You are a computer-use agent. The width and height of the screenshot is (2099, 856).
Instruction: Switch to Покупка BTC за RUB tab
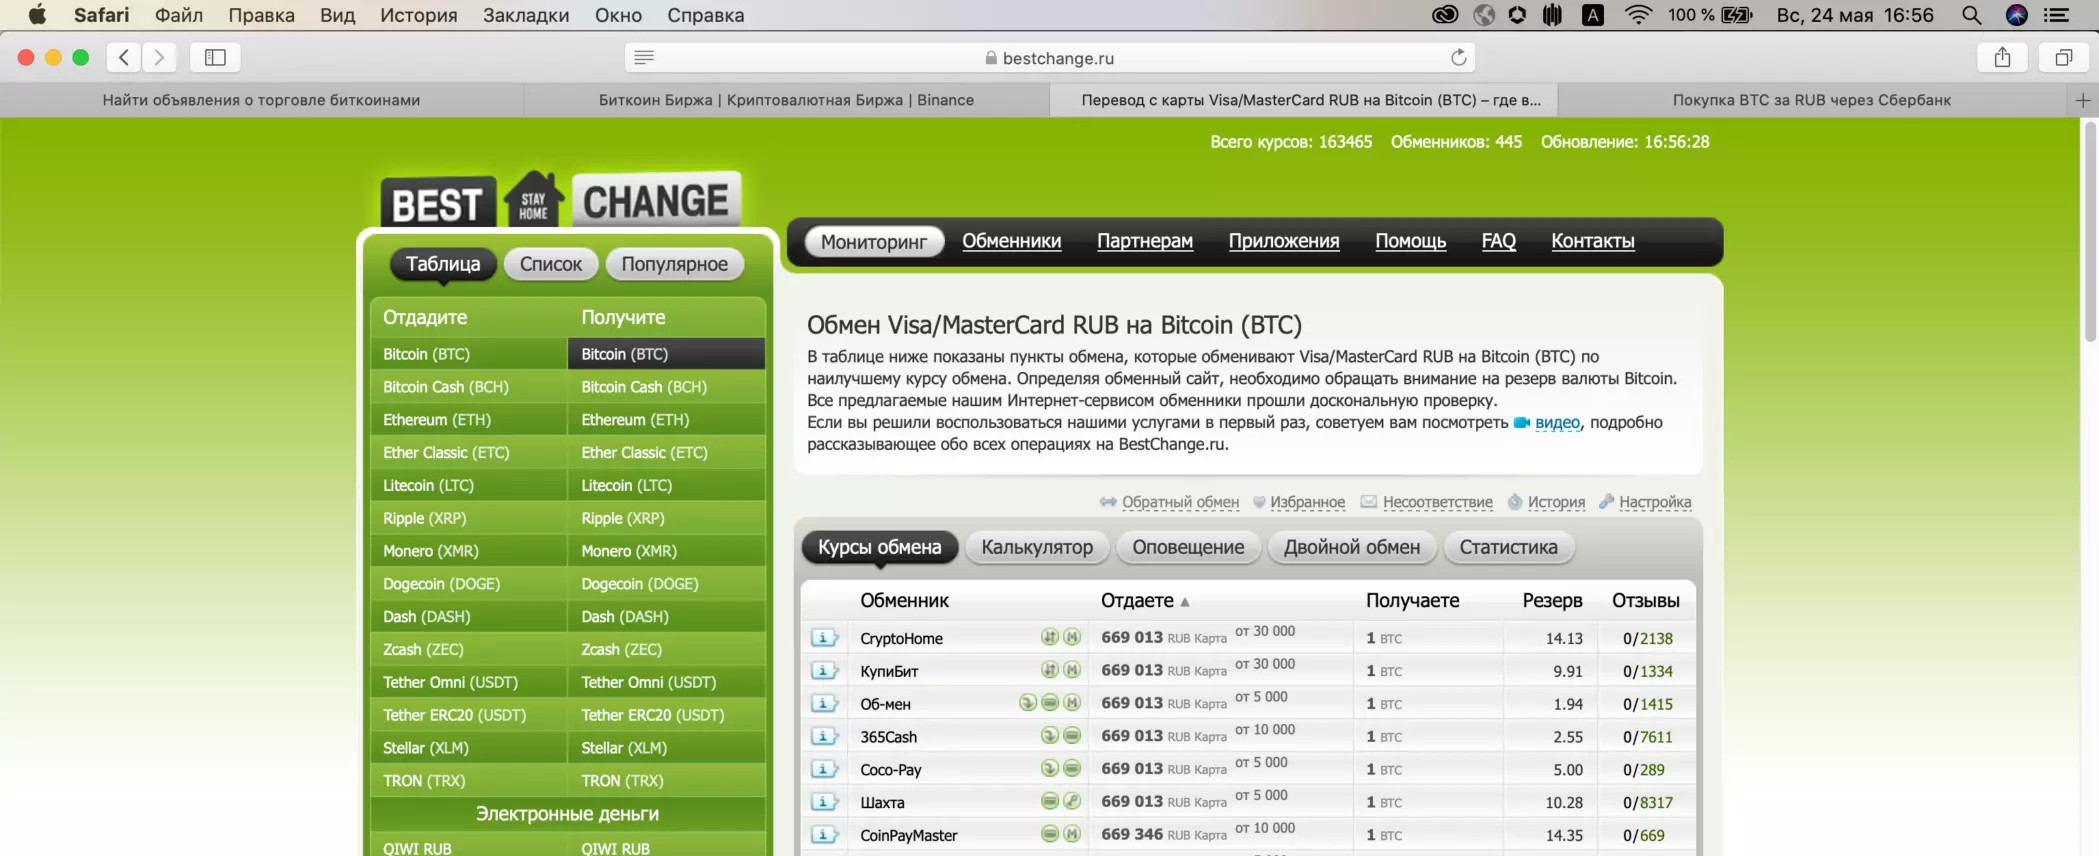coord(1812,100)
